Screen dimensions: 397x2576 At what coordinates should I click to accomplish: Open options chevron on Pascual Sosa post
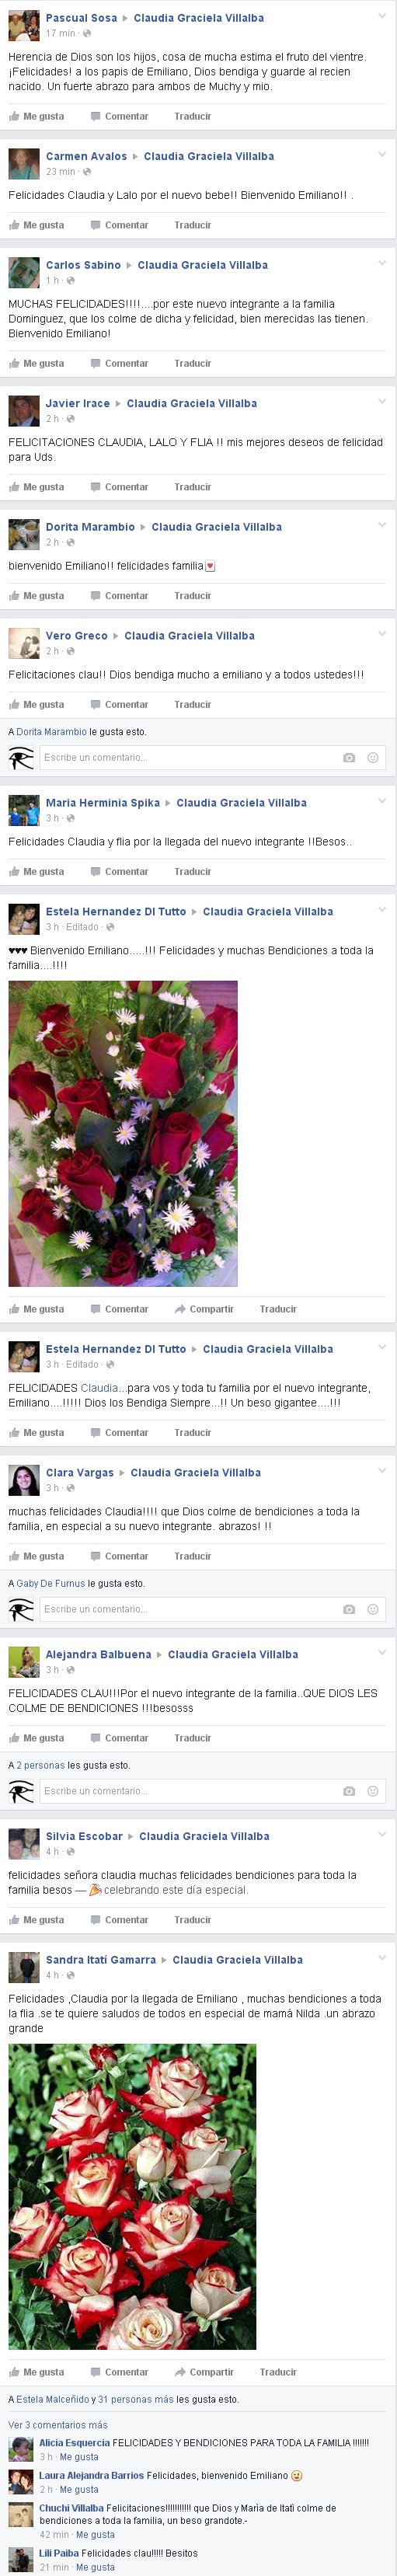point(381,17)
